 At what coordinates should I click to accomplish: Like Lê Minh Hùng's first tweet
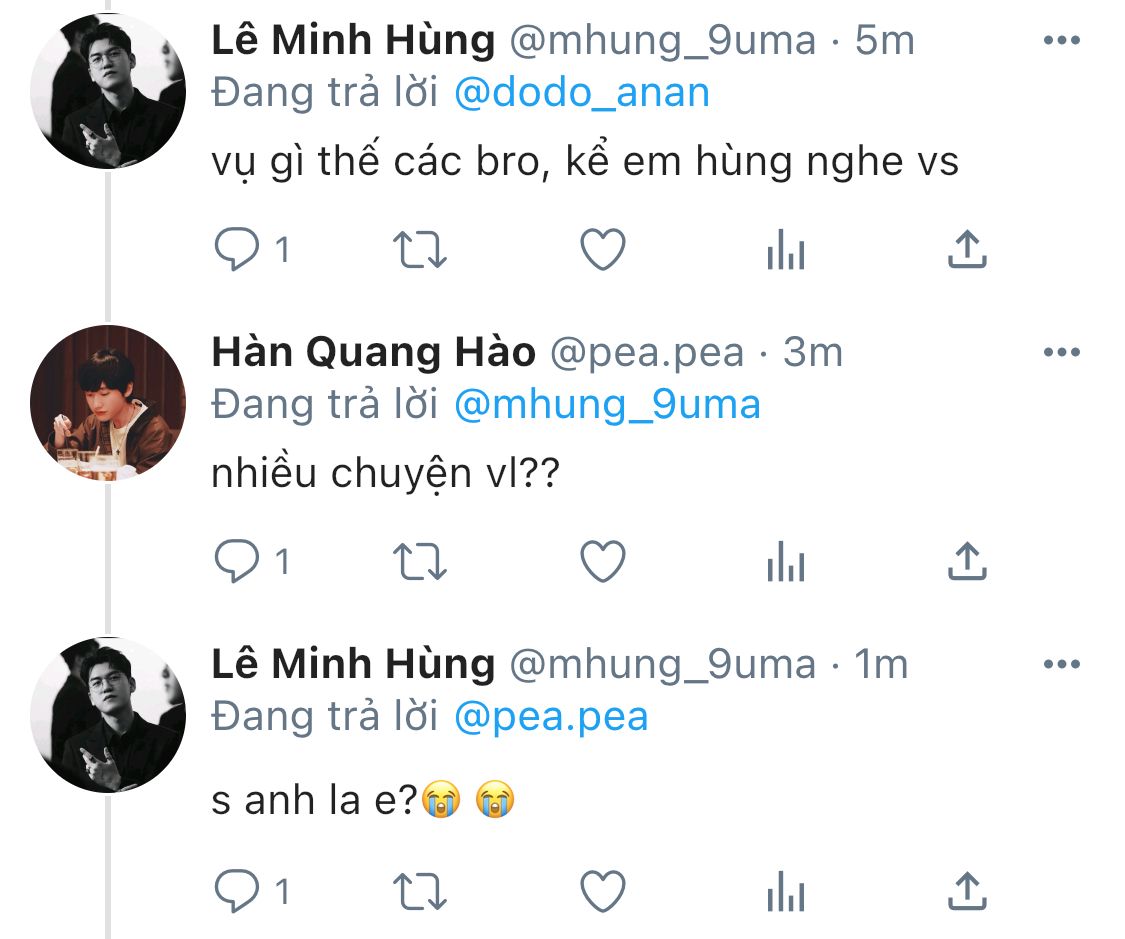click(603, 250)
